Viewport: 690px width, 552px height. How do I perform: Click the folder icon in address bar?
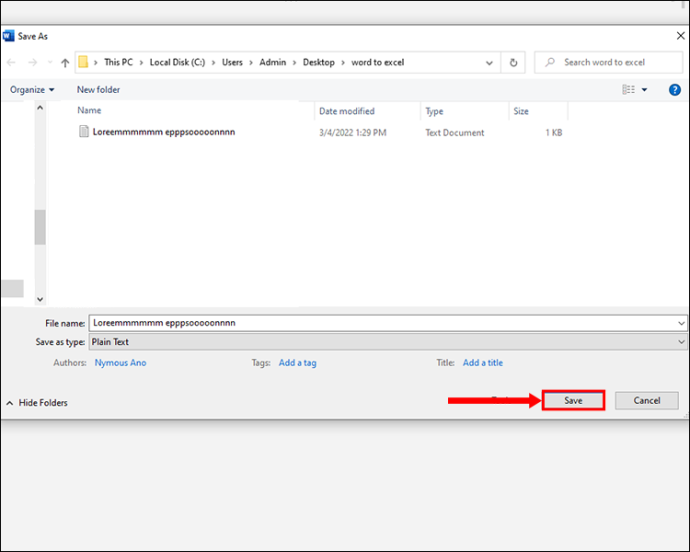tap(83, 62)
